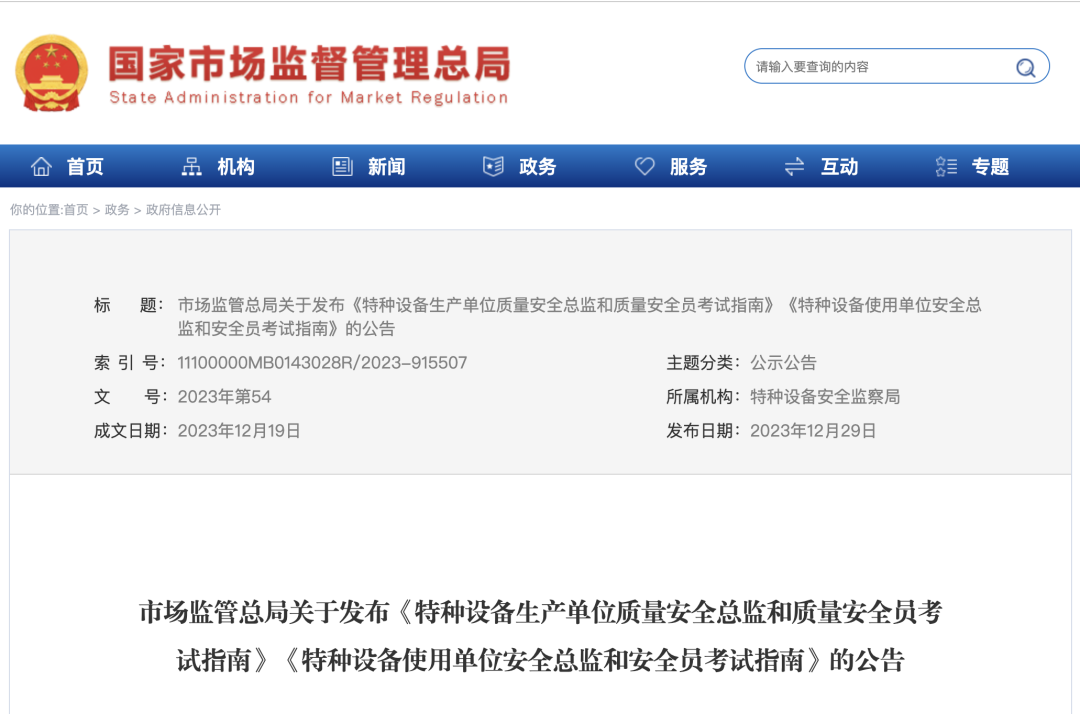Follow the 政务 breadcrumb link
The image size is (1080, 714).
tap(117, 210)
